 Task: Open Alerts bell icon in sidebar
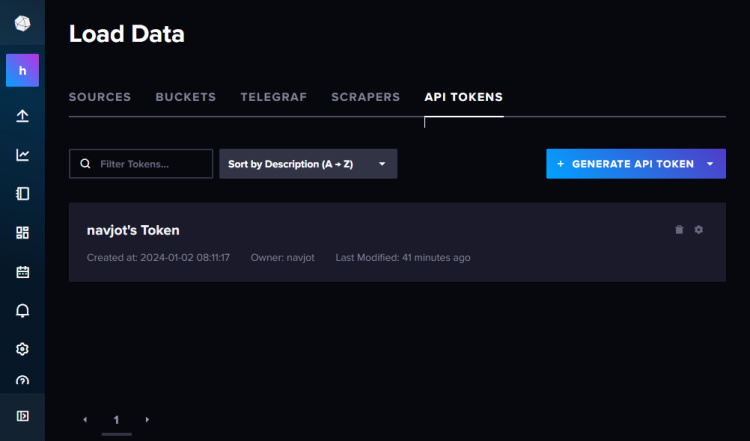tap(22, 311)
